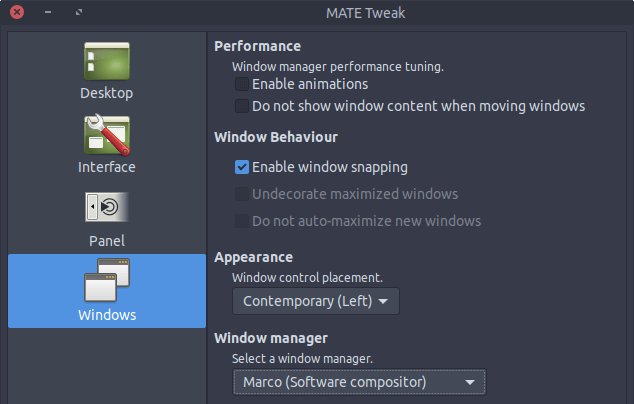Click the Panel section icon
This screenshot has width=634, height=404.
pos(107,208)
